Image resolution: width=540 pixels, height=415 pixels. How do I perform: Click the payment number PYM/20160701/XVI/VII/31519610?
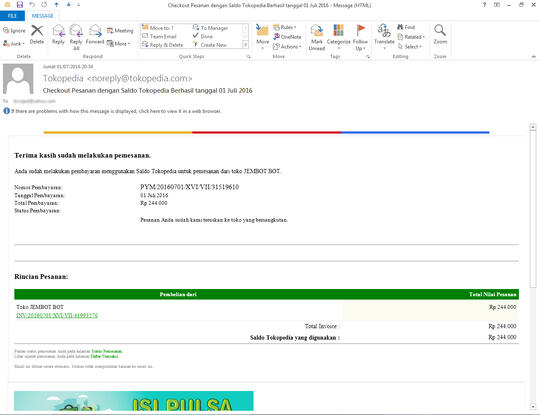point(189,187)
